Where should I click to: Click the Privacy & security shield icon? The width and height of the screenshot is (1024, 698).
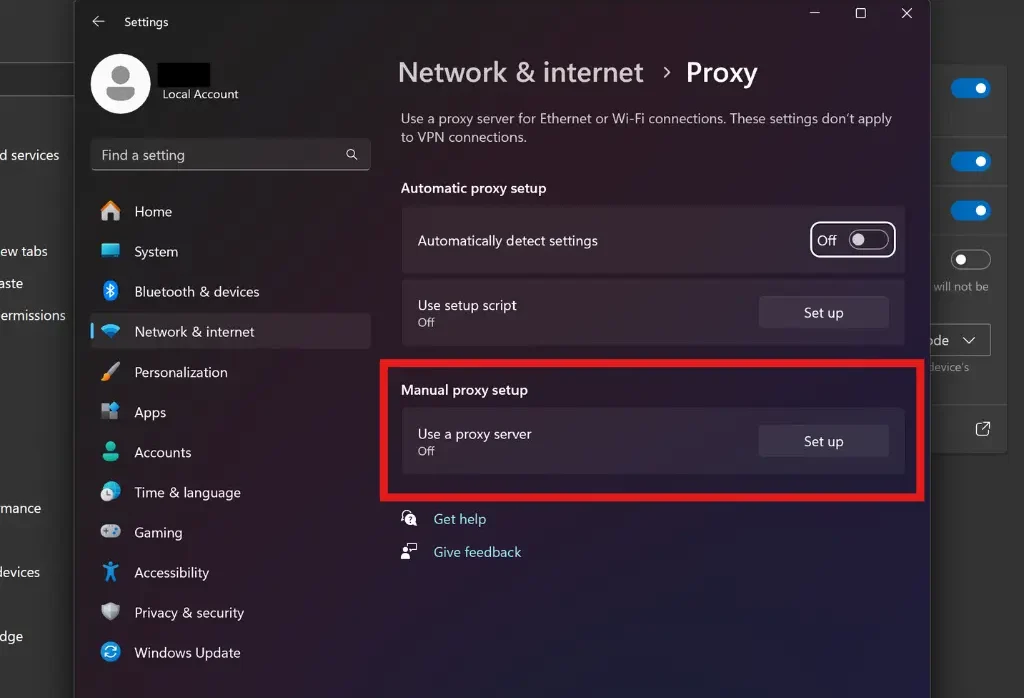[110, 612]
